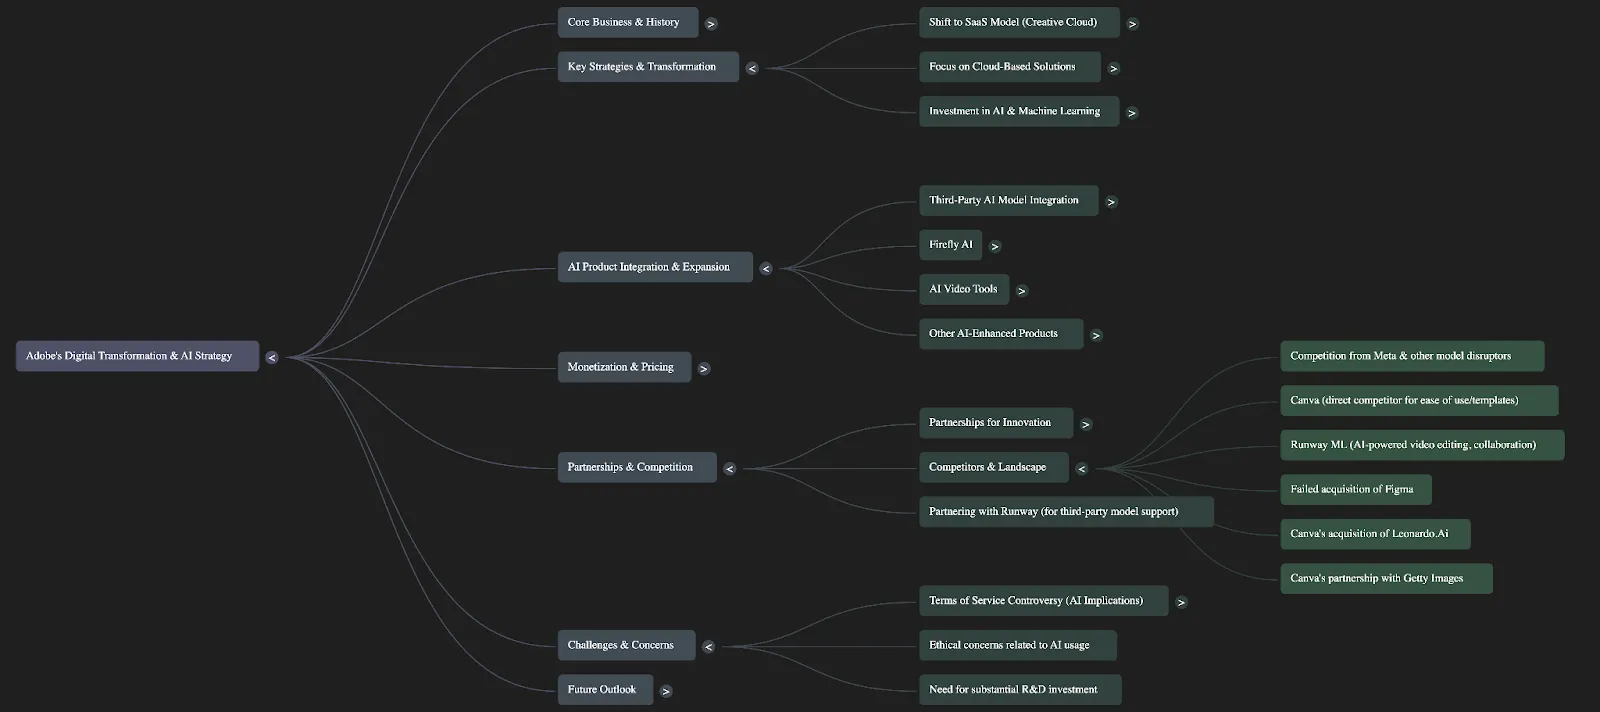Click the Runway ML video editing node
Viewport: 1600px width, 712px height.
point(1422,445)
